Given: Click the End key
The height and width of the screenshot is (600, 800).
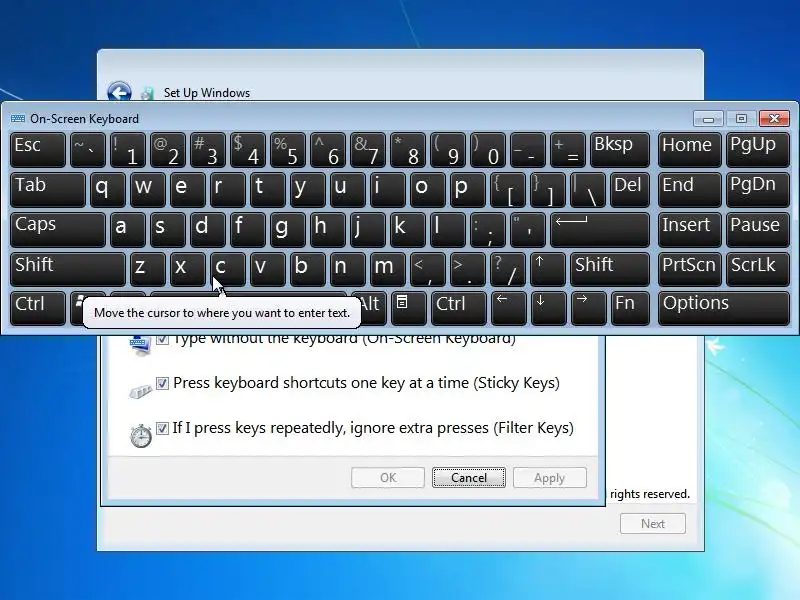Looking at the screenshot, I should [x=689, y=189].
